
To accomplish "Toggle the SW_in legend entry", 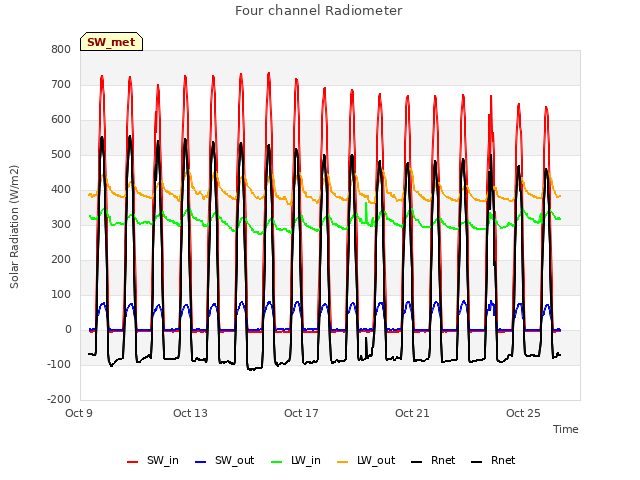I will tap(153, 460).
